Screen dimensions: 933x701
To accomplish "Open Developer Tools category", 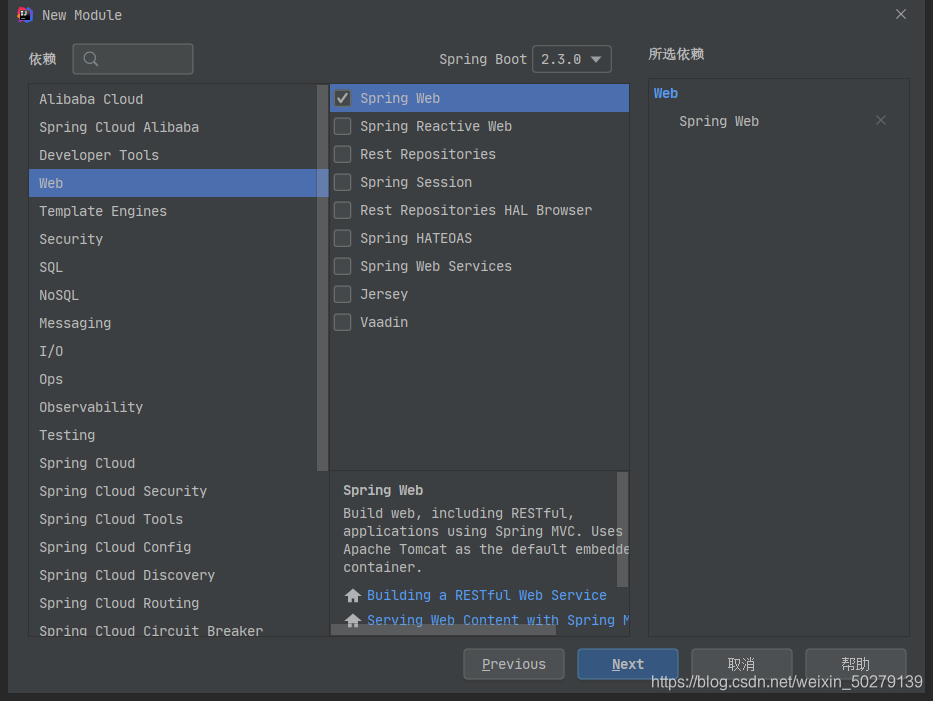I will point(173,155).
